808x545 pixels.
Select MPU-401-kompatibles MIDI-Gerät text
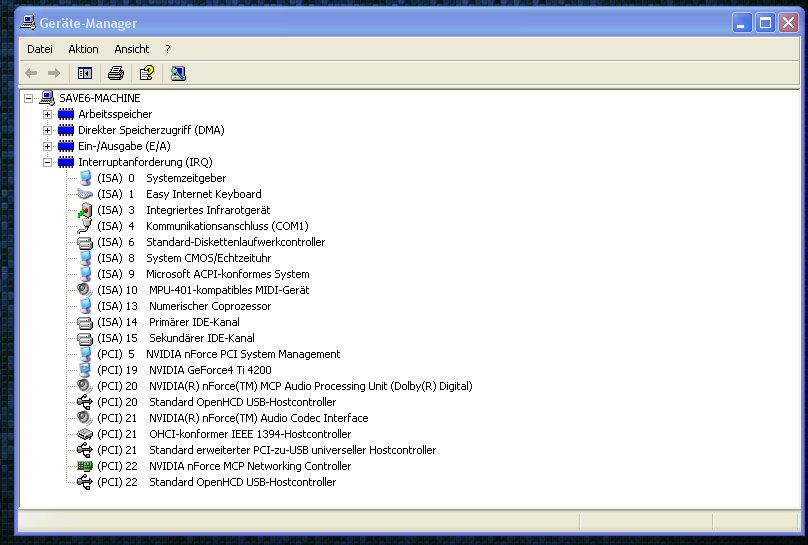tap(229, 290)
